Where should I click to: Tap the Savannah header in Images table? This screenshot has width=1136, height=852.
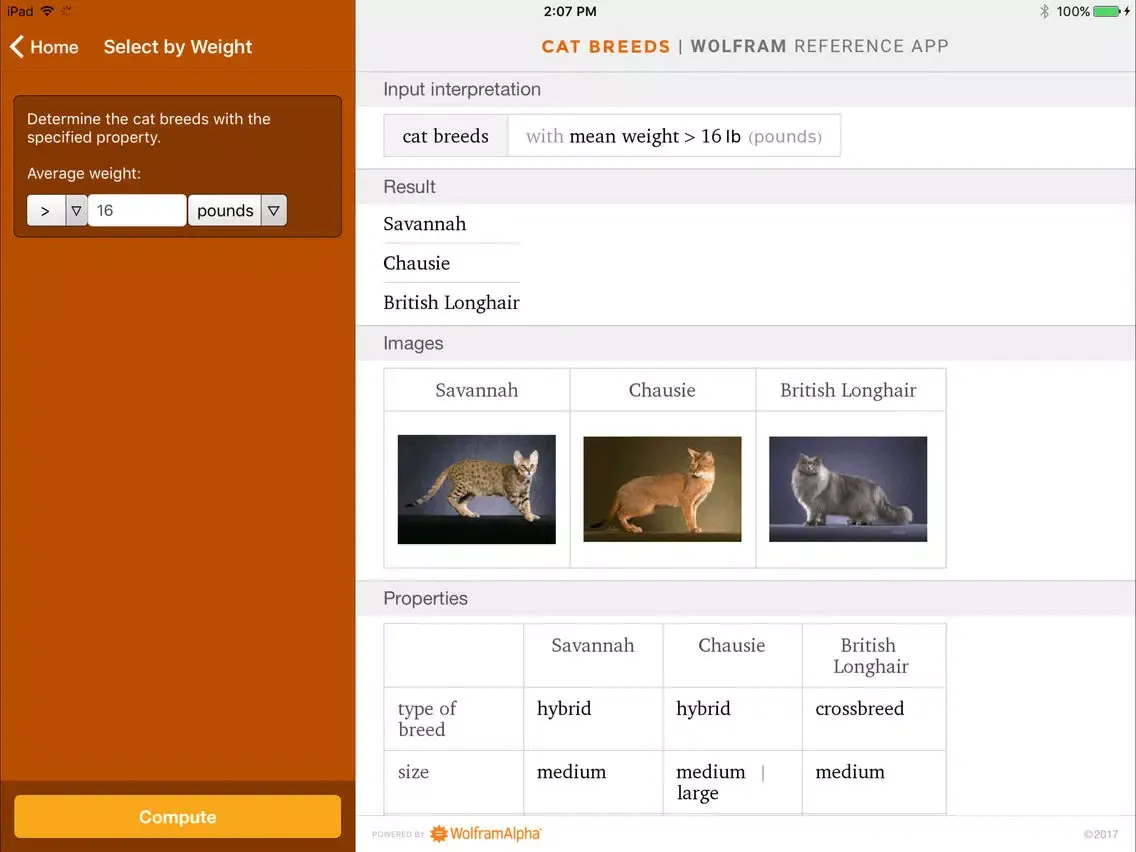pos(477,390)
